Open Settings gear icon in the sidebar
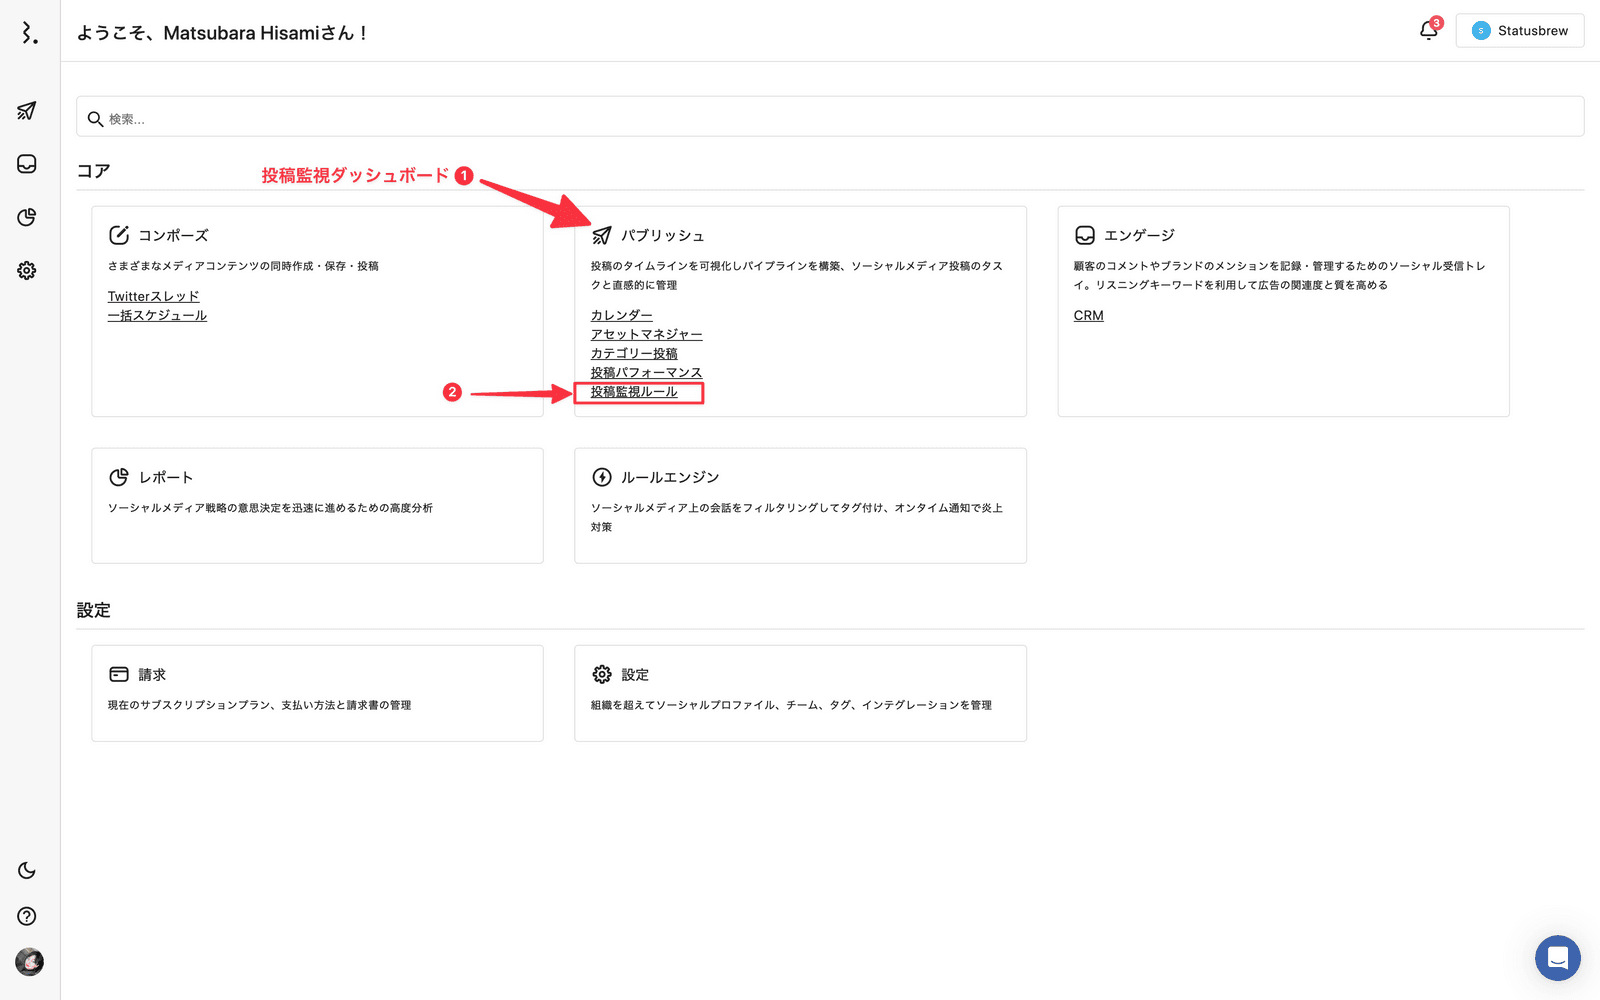The width and height of the screenshot is (1600, 1000). [x=27, y=270]
